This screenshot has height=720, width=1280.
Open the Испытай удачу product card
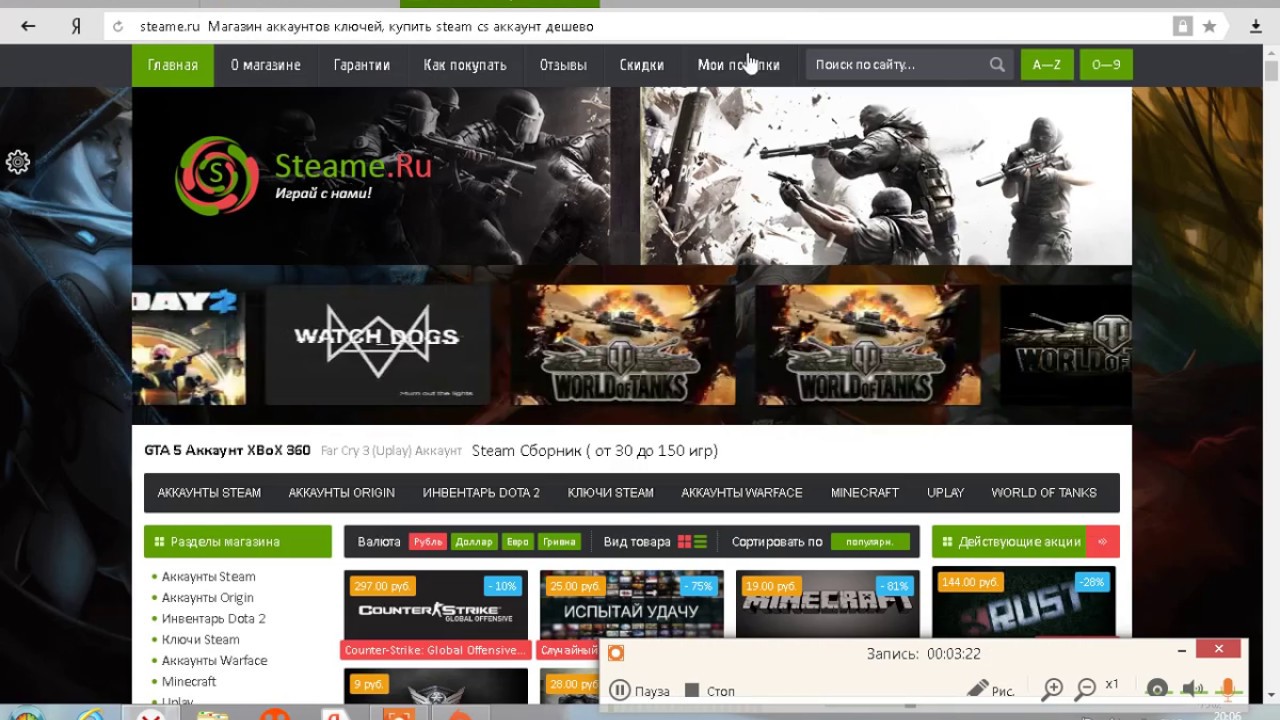631,605
